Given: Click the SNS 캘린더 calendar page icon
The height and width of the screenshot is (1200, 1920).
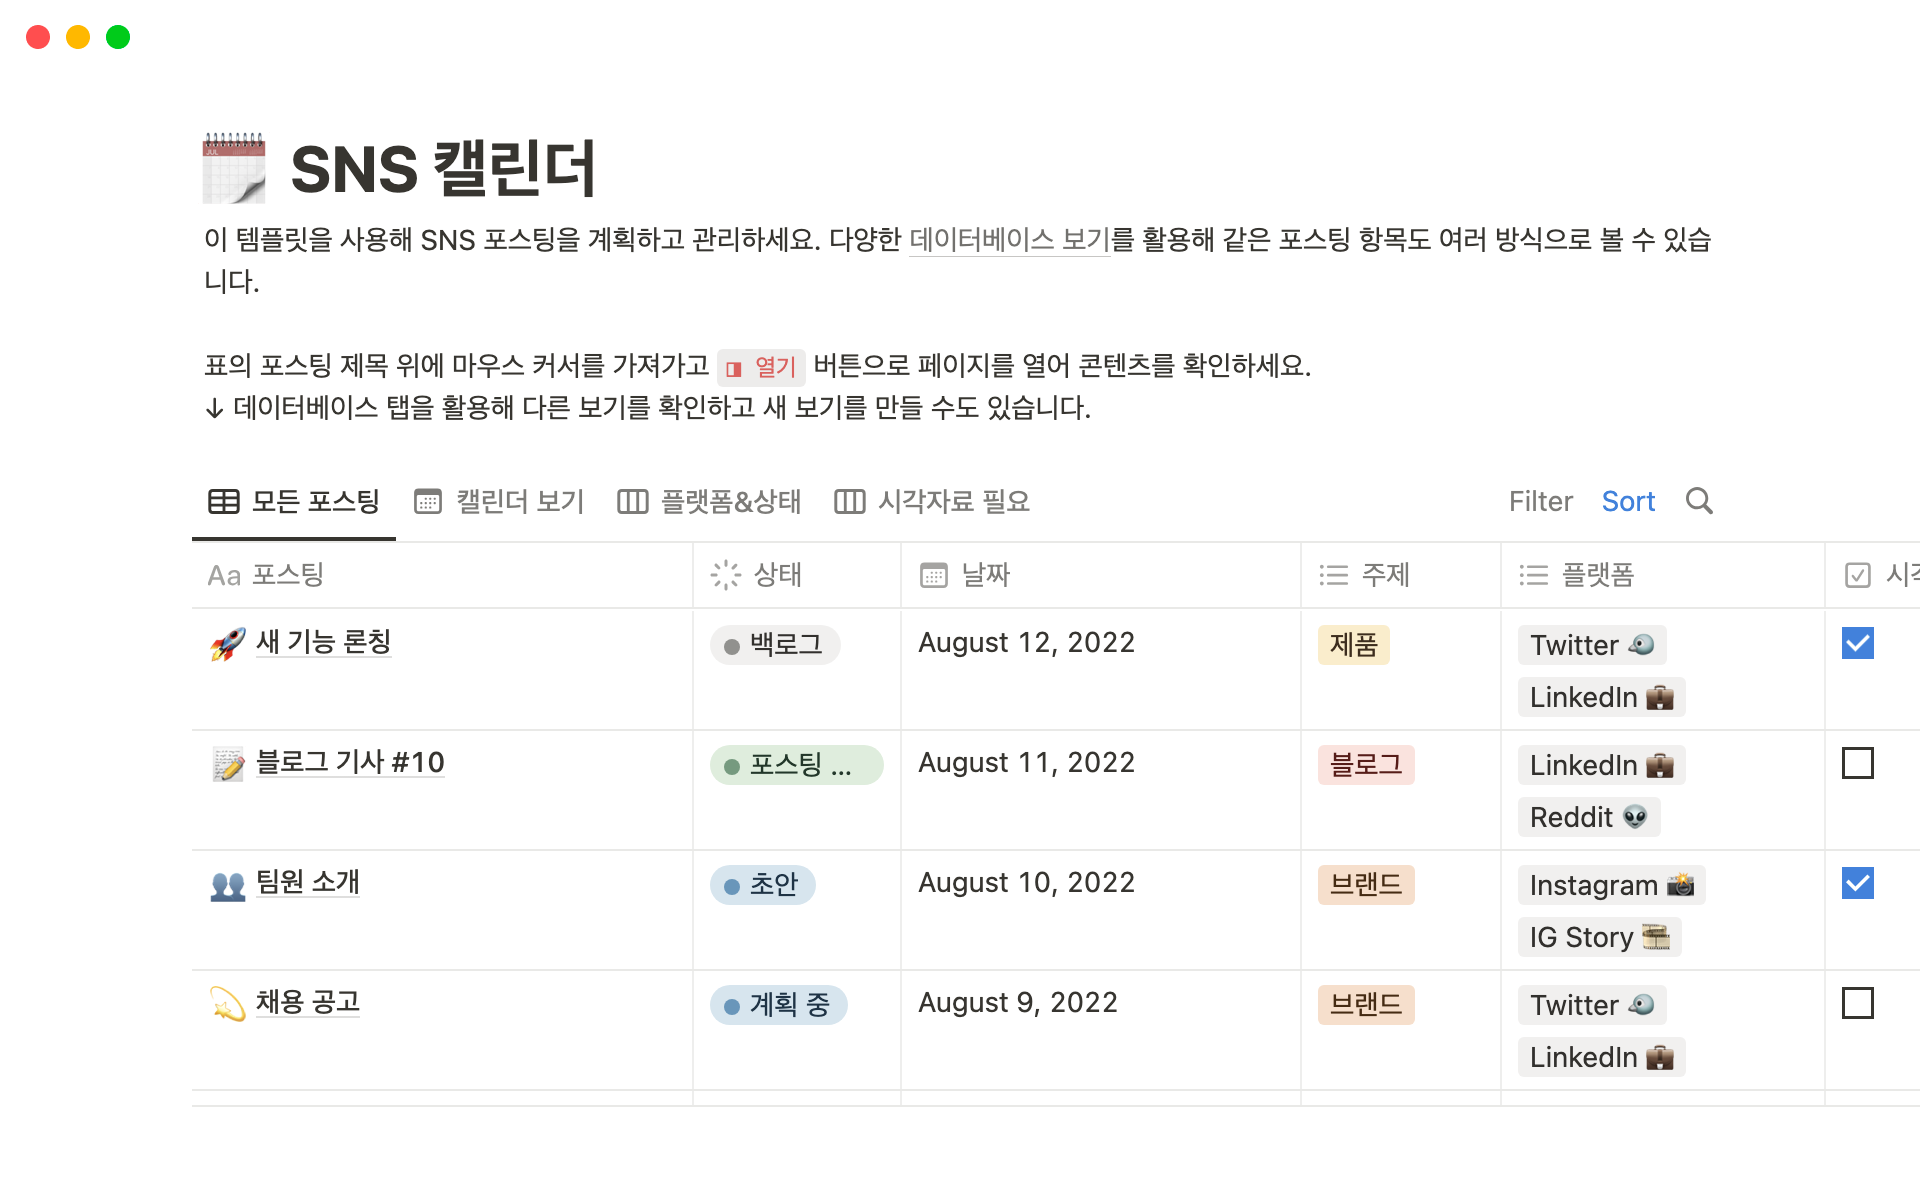Looking at the screenshot, I should [234, 168].
